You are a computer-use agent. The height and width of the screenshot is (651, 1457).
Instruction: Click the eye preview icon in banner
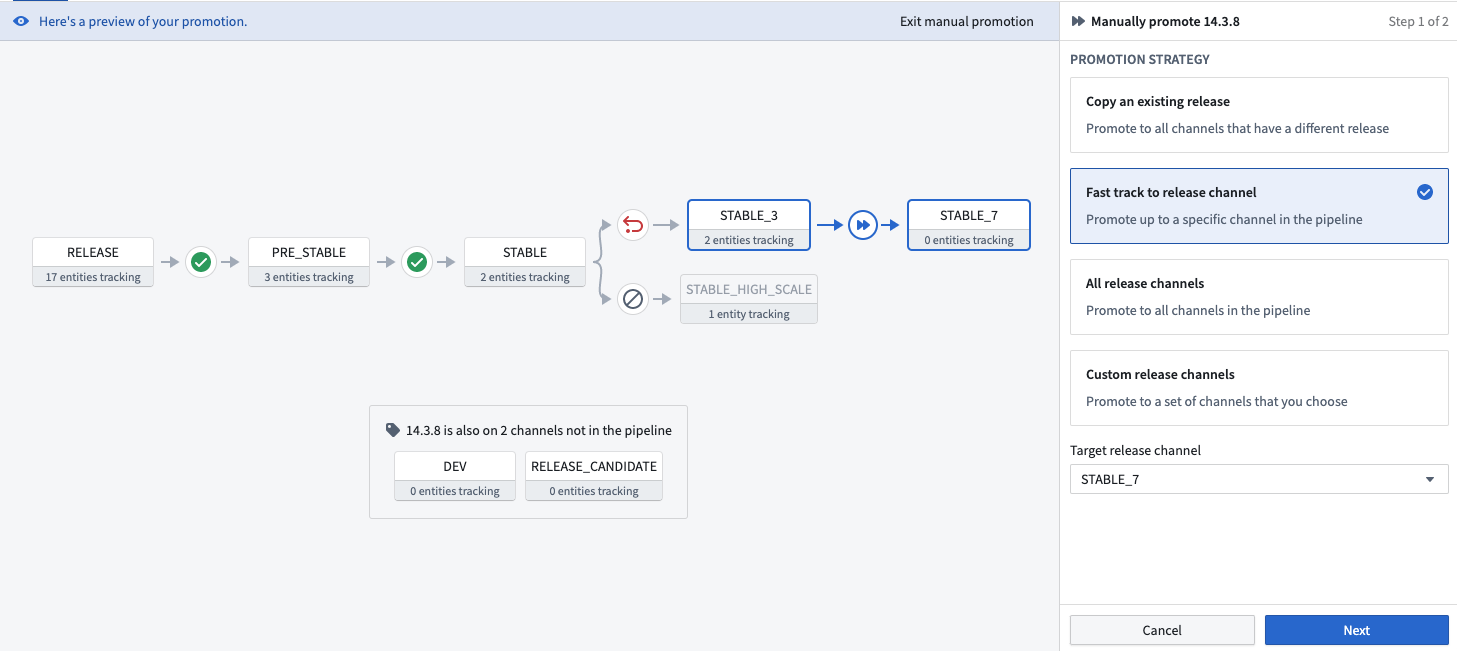(21, 21)
